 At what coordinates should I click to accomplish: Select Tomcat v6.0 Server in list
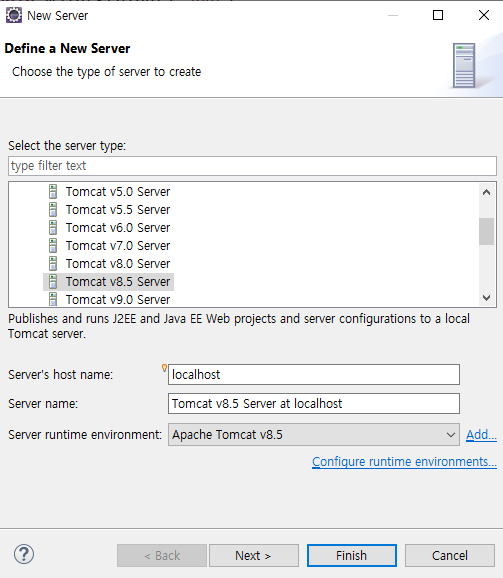118,228
